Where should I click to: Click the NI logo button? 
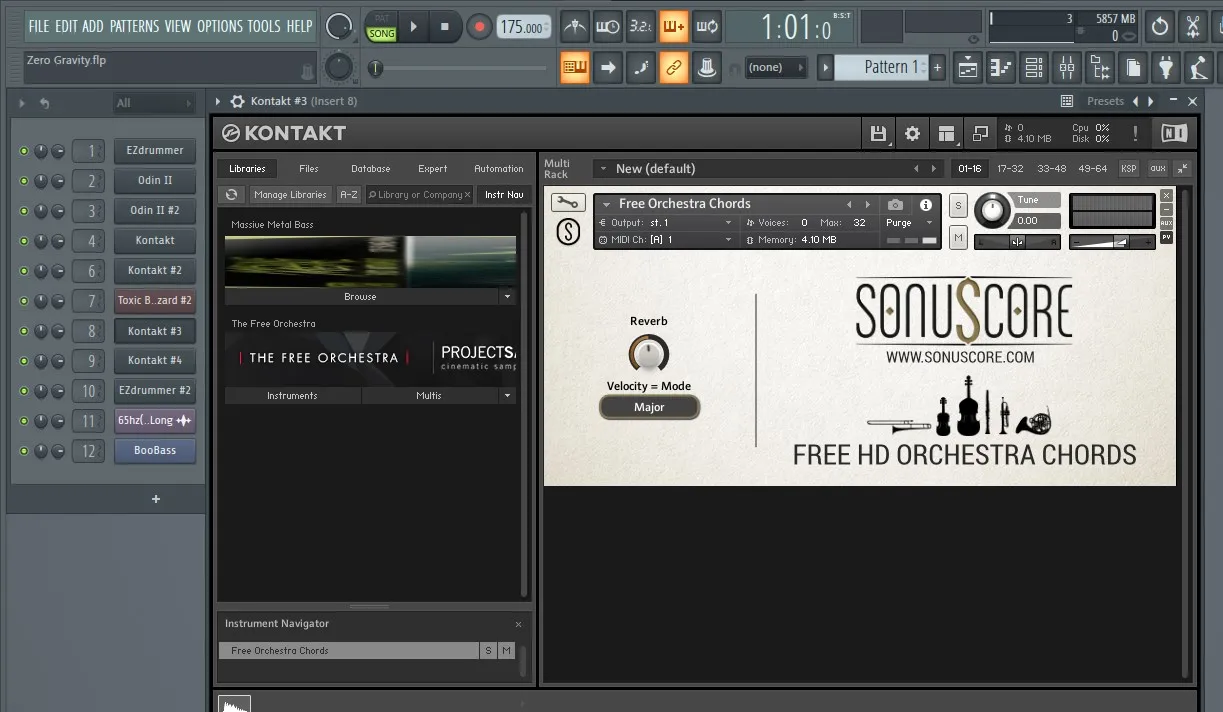click(x=1174, y=133)
